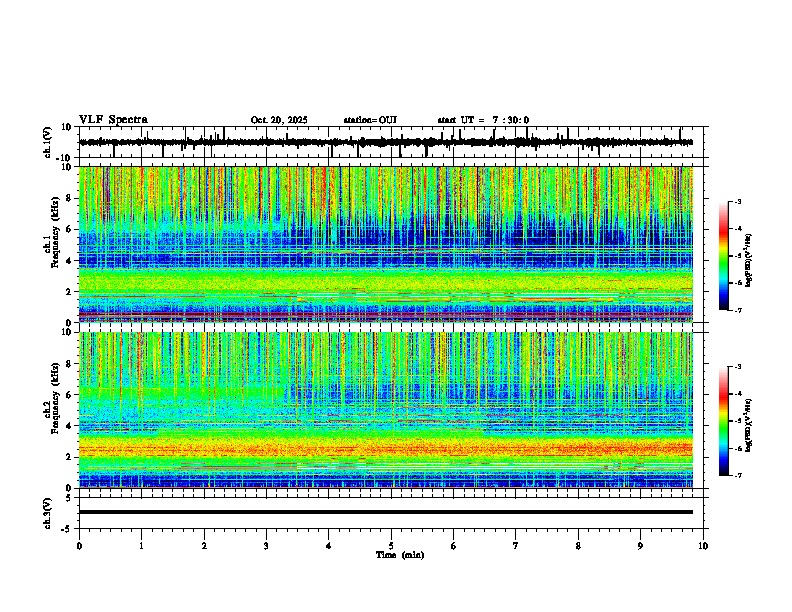This screenshot has height=612, width=792.
Task: Click time axis tick label "0"
Action: pyautogui.click(x=79, y=546)
